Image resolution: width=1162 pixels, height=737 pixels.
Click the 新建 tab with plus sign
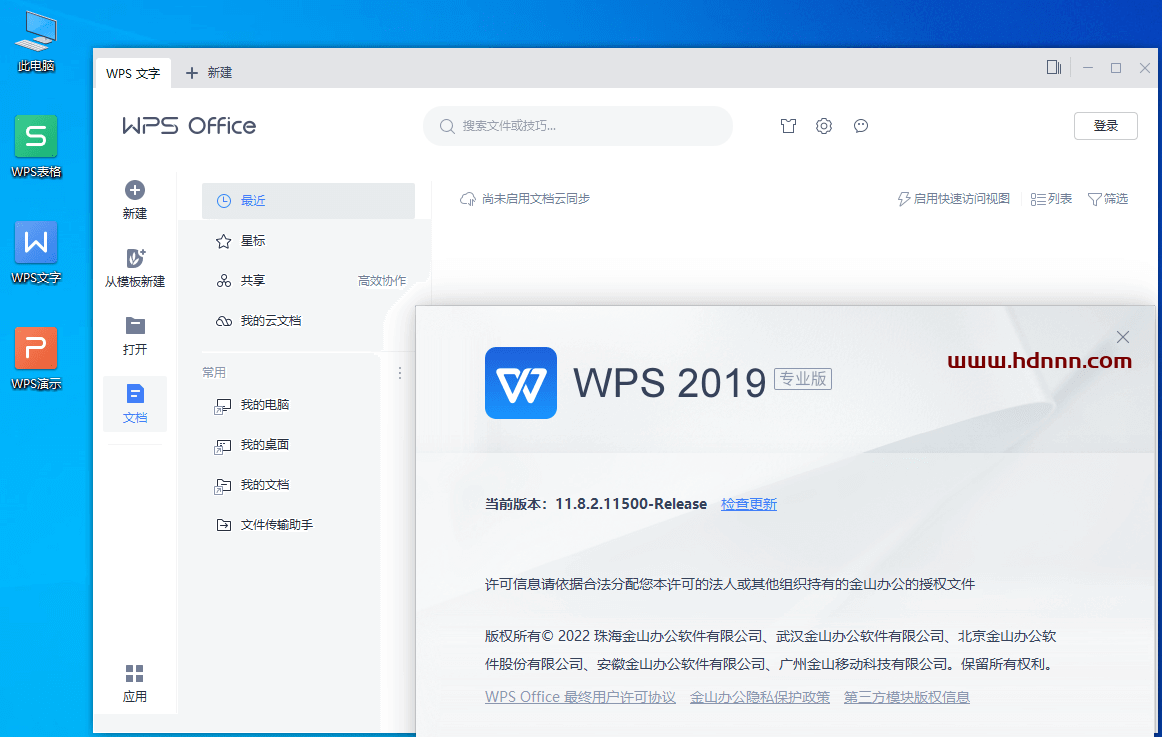210,73
